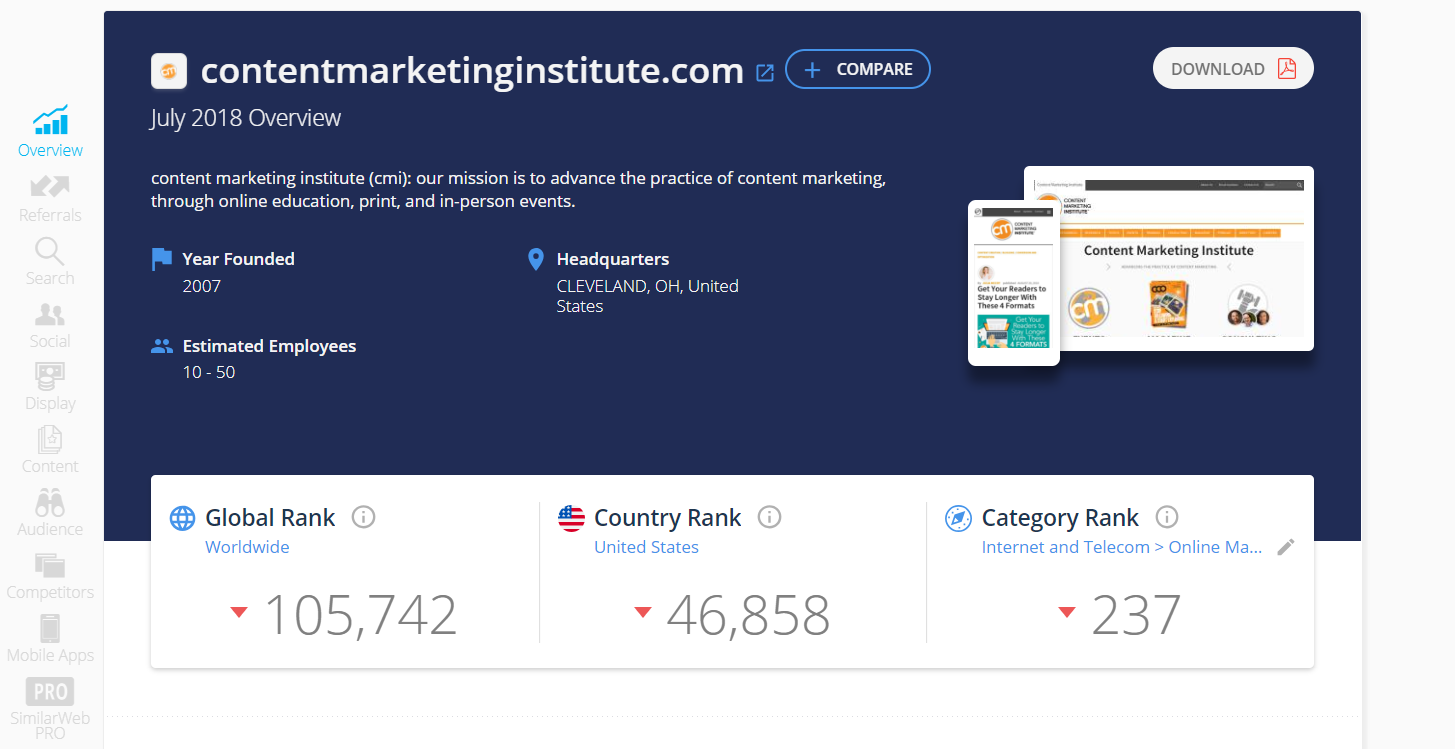Click the United States country link

(x=646, y=547)
